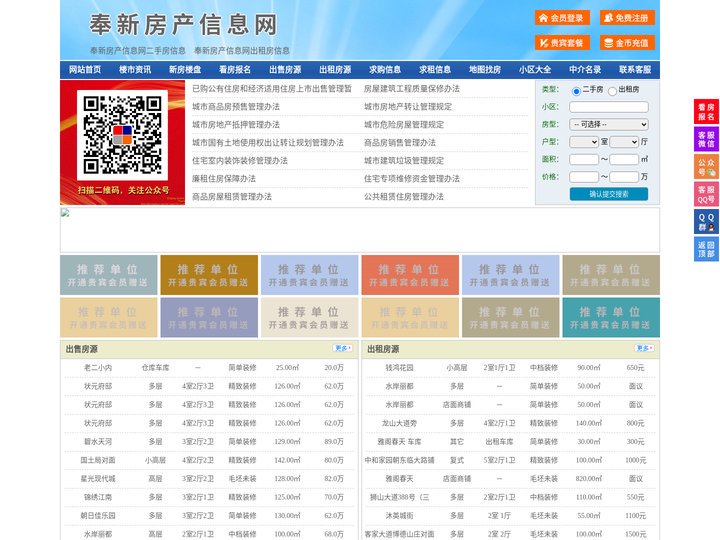Click the broken image banner icon
This screenshot has height=540, width=720.
tap(65, 213)
